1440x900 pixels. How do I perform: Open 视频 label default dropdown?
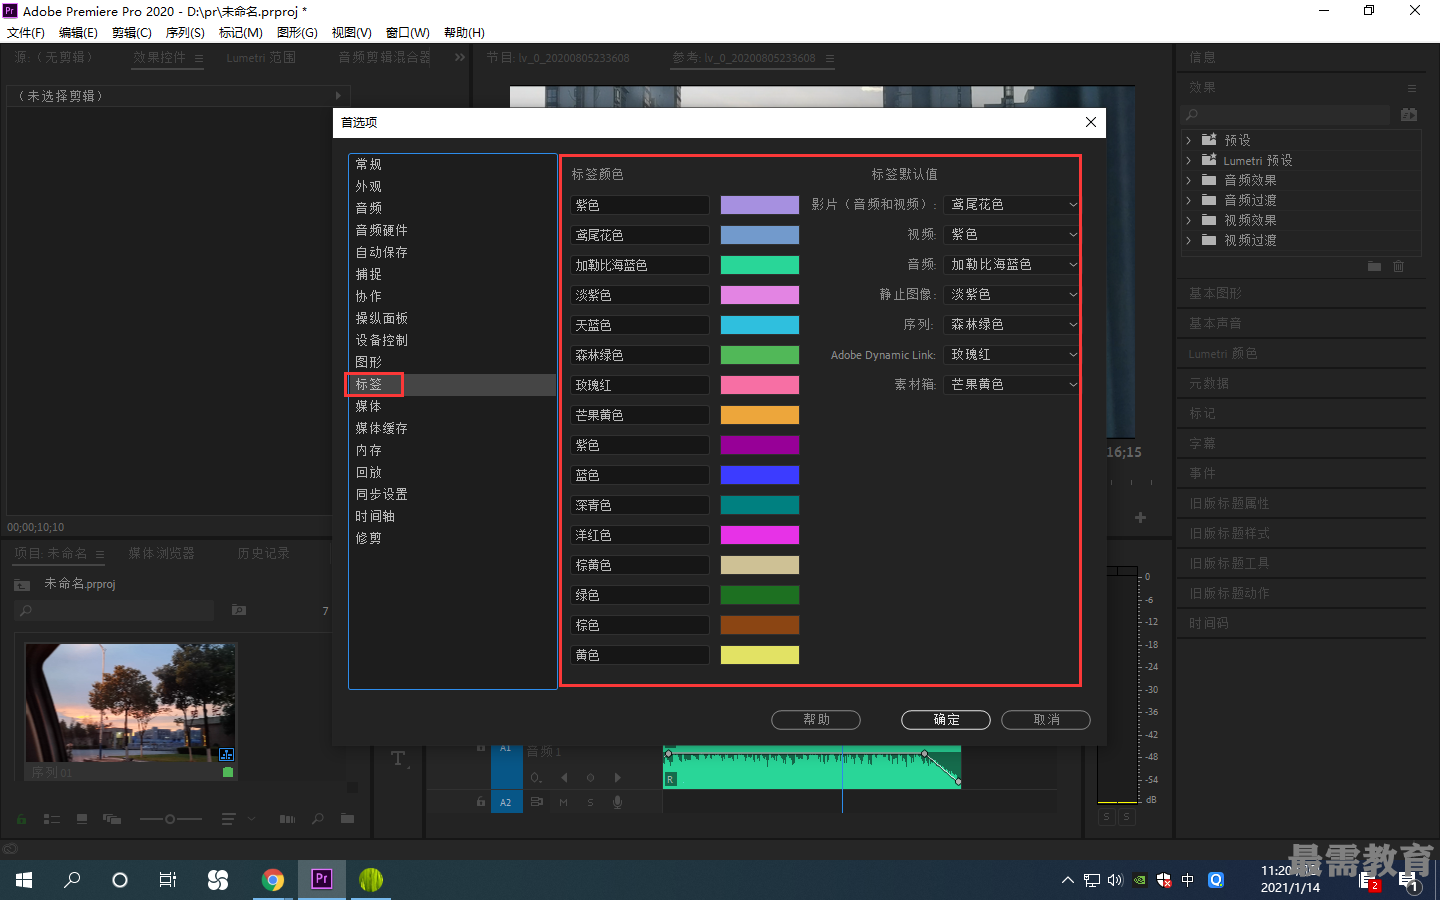tap(1011, 234)
